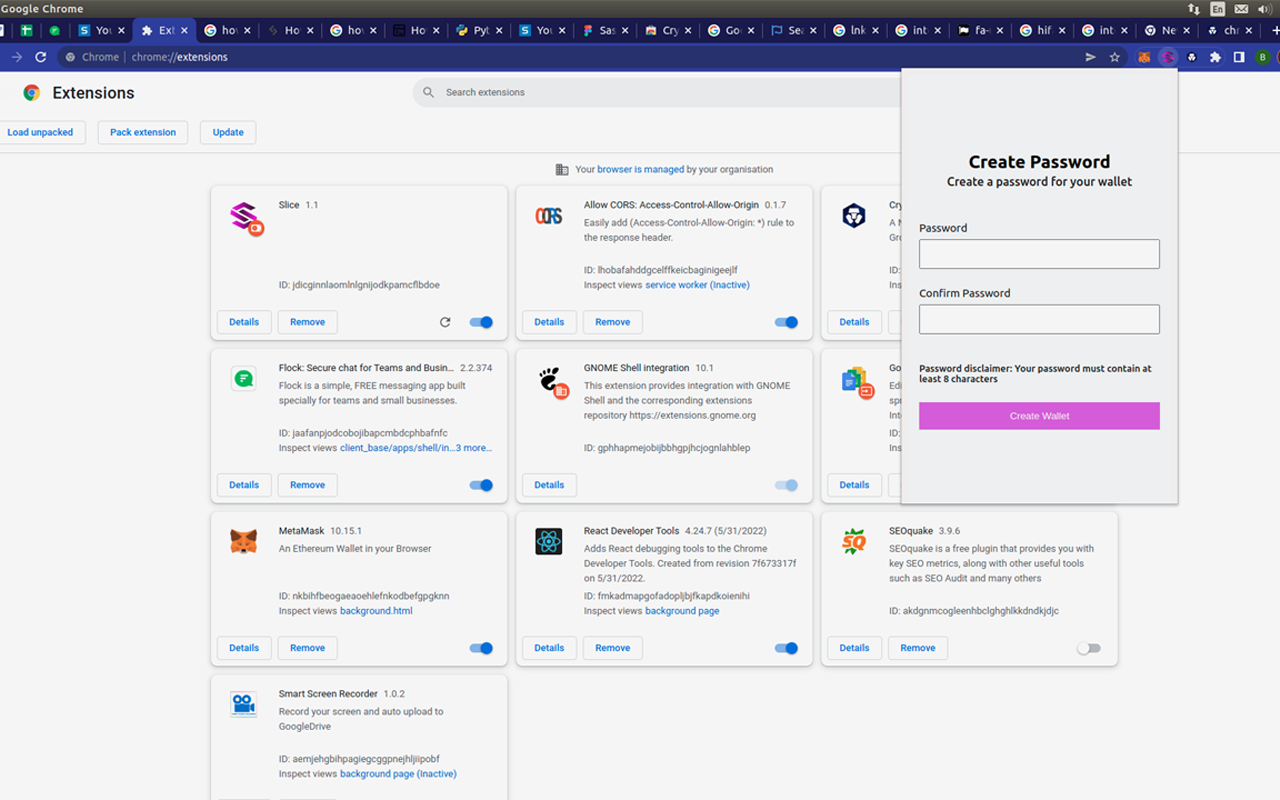Open MetaMask fox icon in Chrome toolbar
The image size is (1280, 800).
click(1144, 57)
